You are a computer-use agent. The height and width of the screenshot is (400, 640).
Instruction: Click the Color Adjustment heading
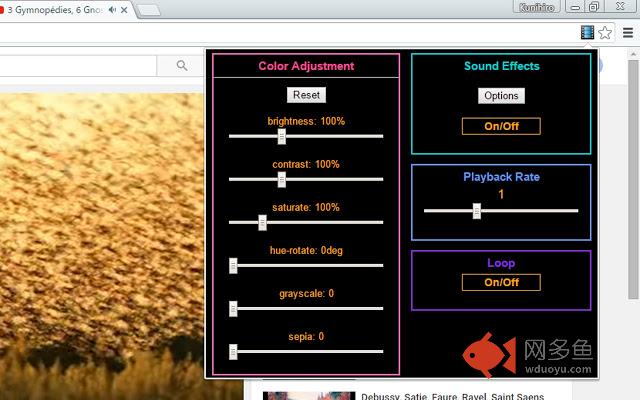(306, 66)
